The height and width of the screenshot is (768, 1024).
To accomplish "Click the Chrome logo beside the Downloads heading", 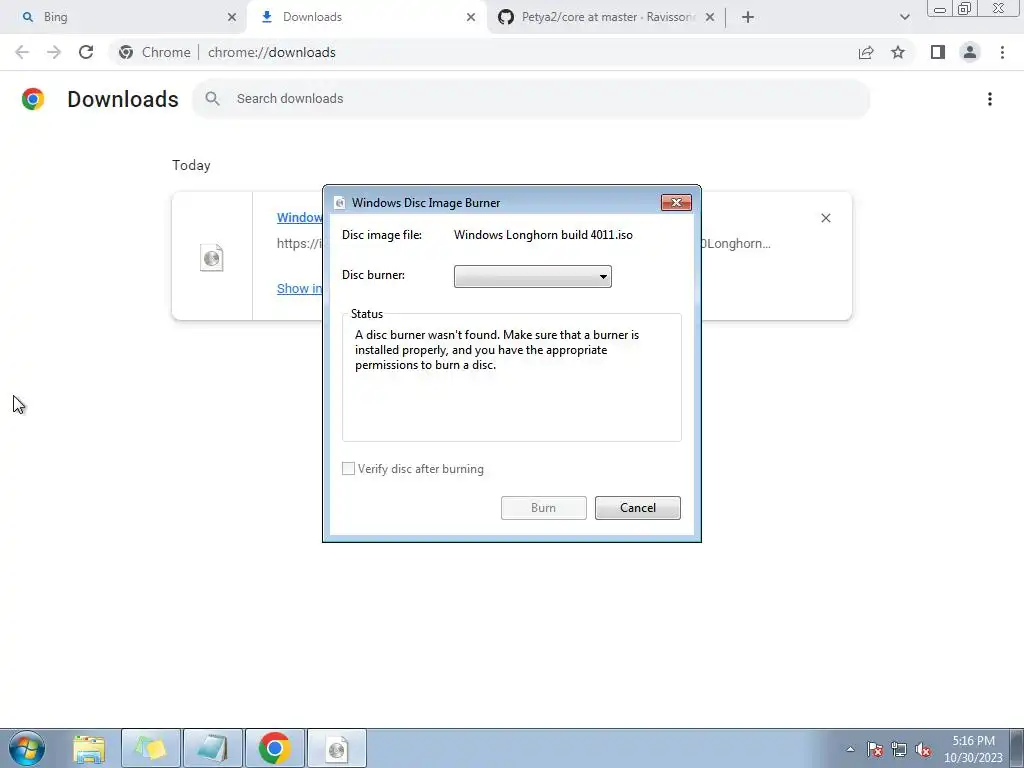I will (x=33, y=99).
